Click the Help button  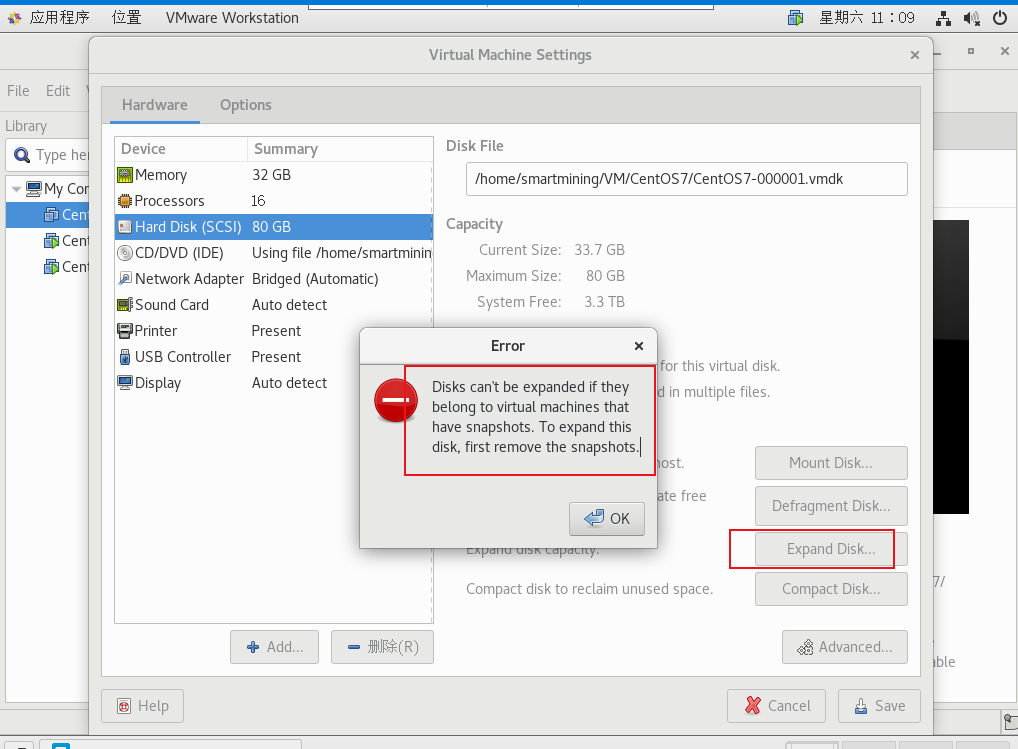(x=143, y=706)
